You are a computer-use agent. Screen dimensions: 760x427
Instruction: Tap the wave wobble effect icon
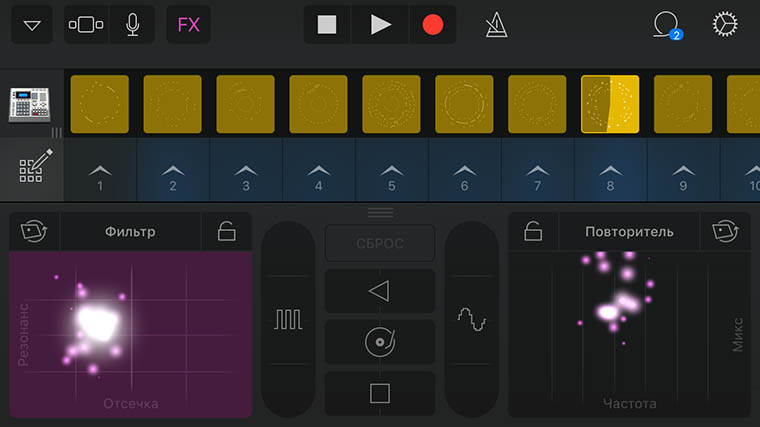click(x=471, y=319)
